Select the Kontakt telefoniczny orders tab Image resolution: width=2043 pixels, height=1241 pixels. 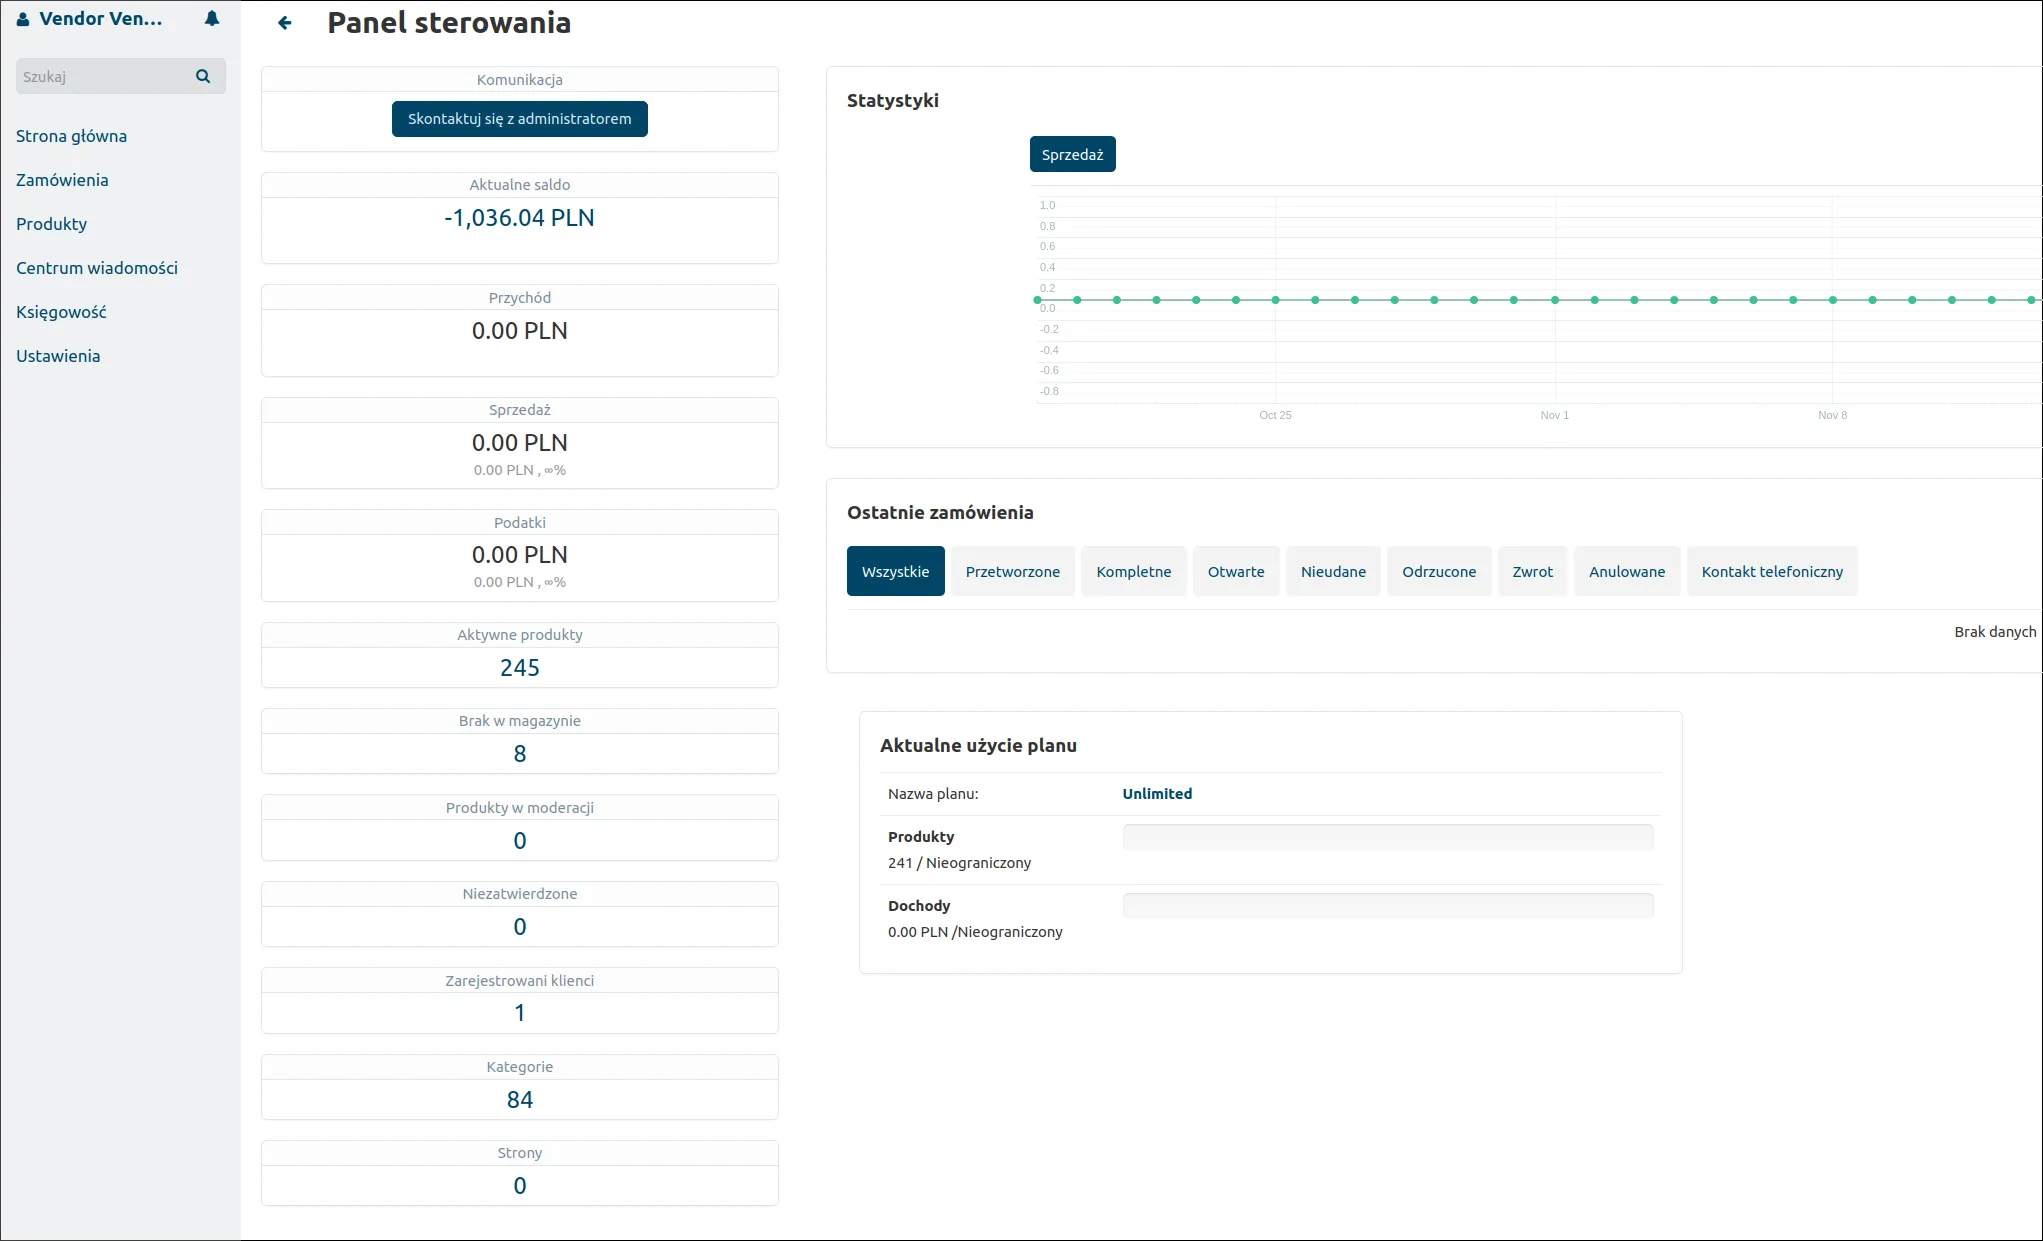1772,571
